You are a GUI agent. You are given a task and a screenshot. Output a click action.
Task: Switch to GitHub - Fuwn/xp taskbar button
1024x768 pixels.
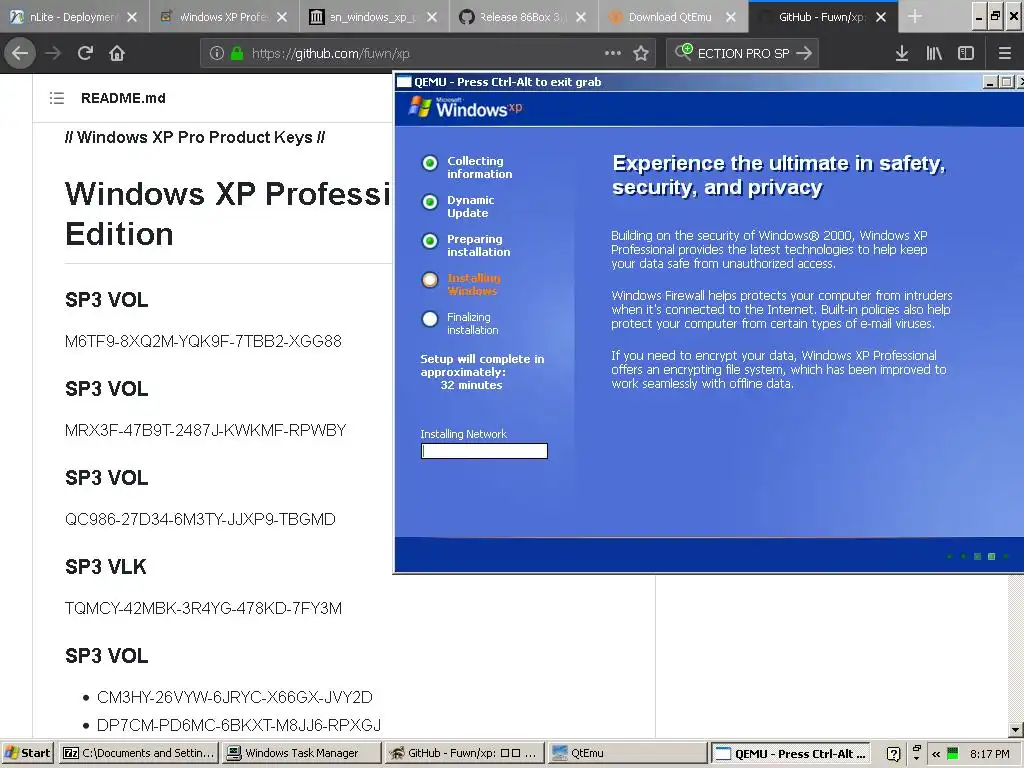(x=463, y=753)
